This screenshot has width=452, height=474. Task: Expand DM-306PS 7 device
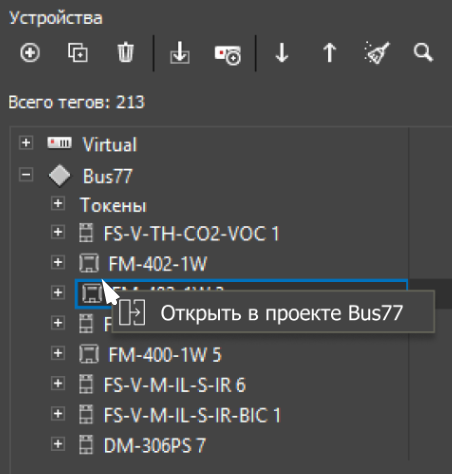pos(58,444)
